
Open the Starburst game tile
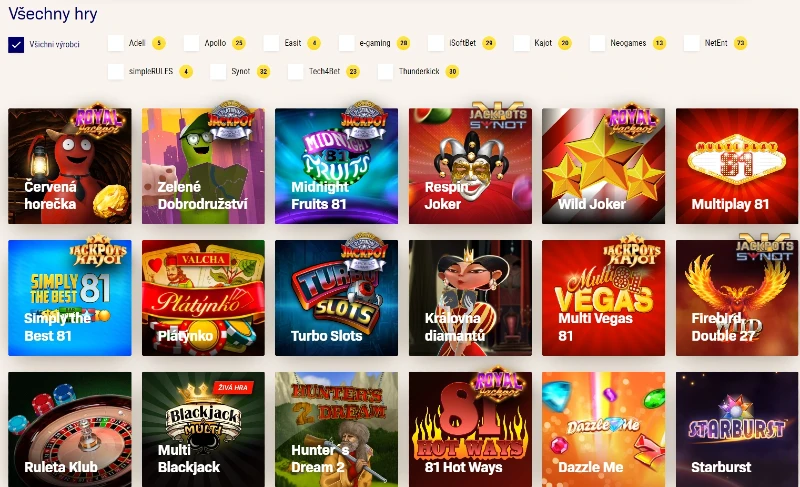(x=737, y=429)
